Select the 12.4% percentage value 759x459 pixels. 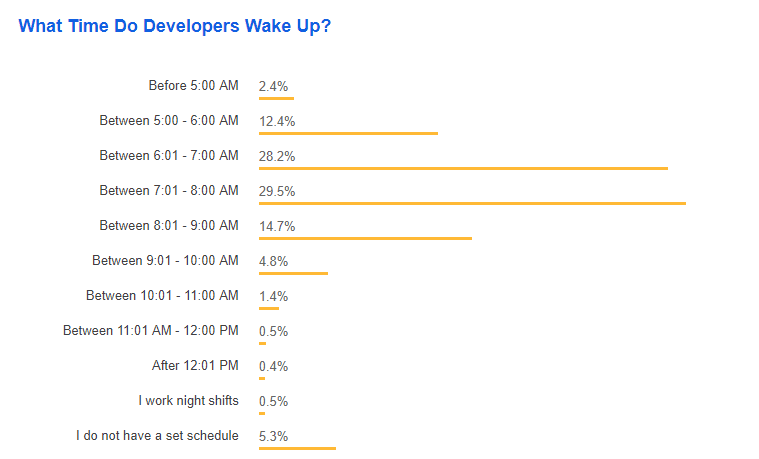[x=277, y=121]
